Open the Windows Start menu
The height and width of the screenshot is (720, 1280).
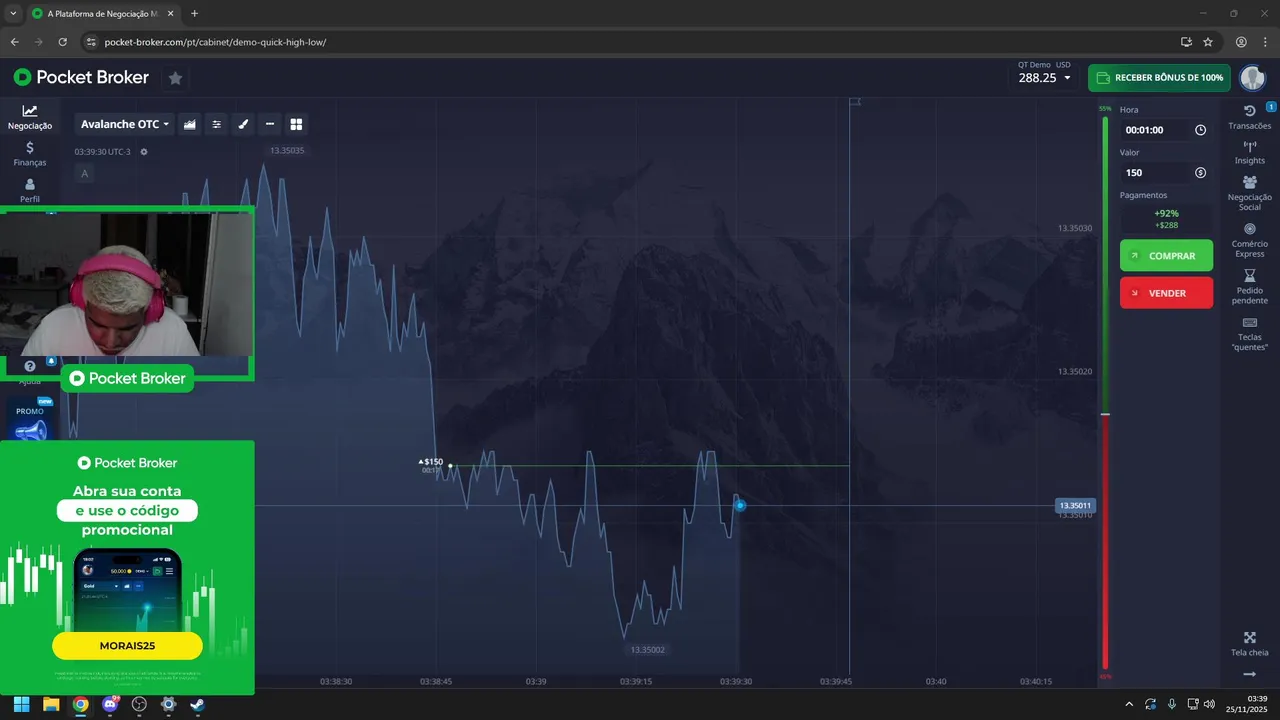(x=21, y=704)
